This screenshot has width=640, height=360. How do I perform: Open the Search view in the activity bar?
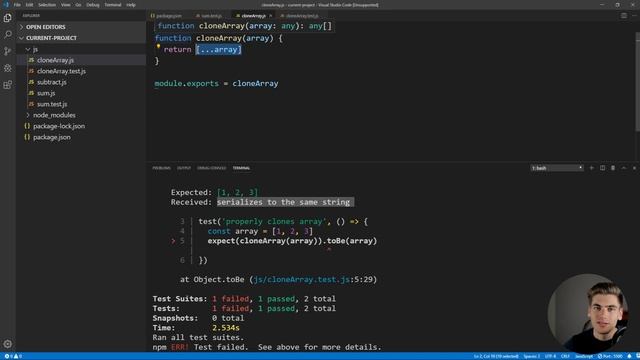[7, 35]
